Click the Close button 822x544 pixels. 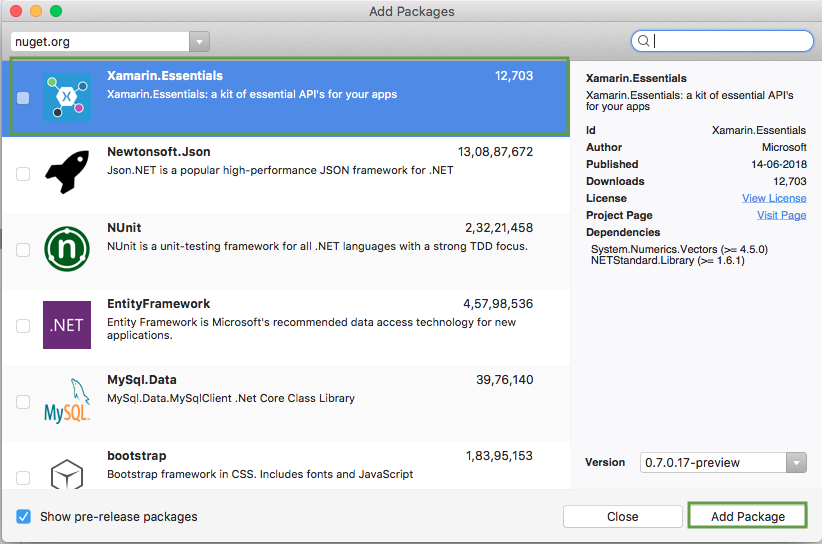(622, 517)
